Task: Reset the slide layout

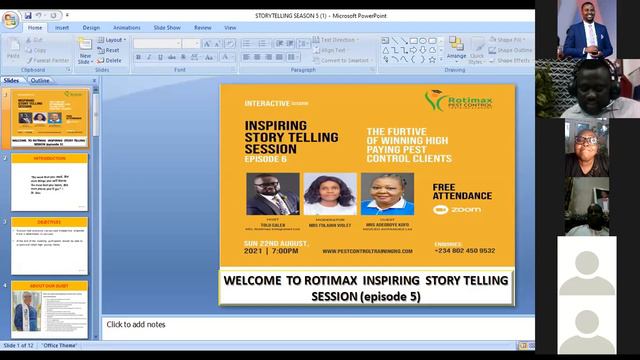Action: point(109,50)
